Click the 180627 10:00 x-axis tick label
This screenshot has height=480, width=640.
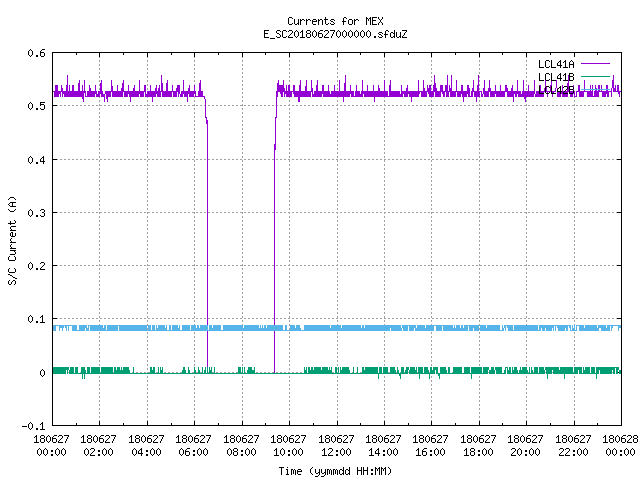[288, 446]
